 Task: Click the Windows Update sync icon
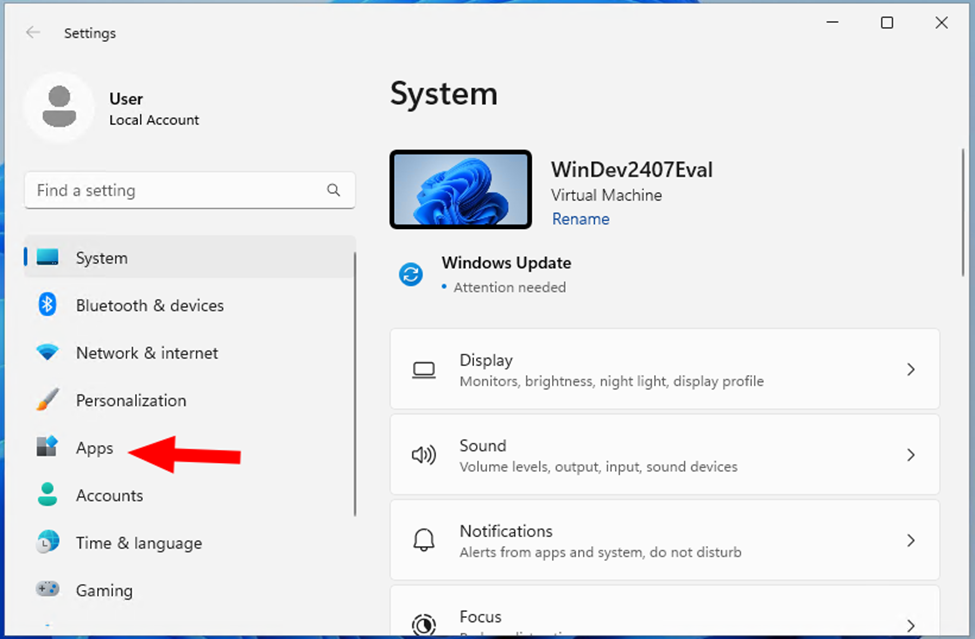point(411,275)
